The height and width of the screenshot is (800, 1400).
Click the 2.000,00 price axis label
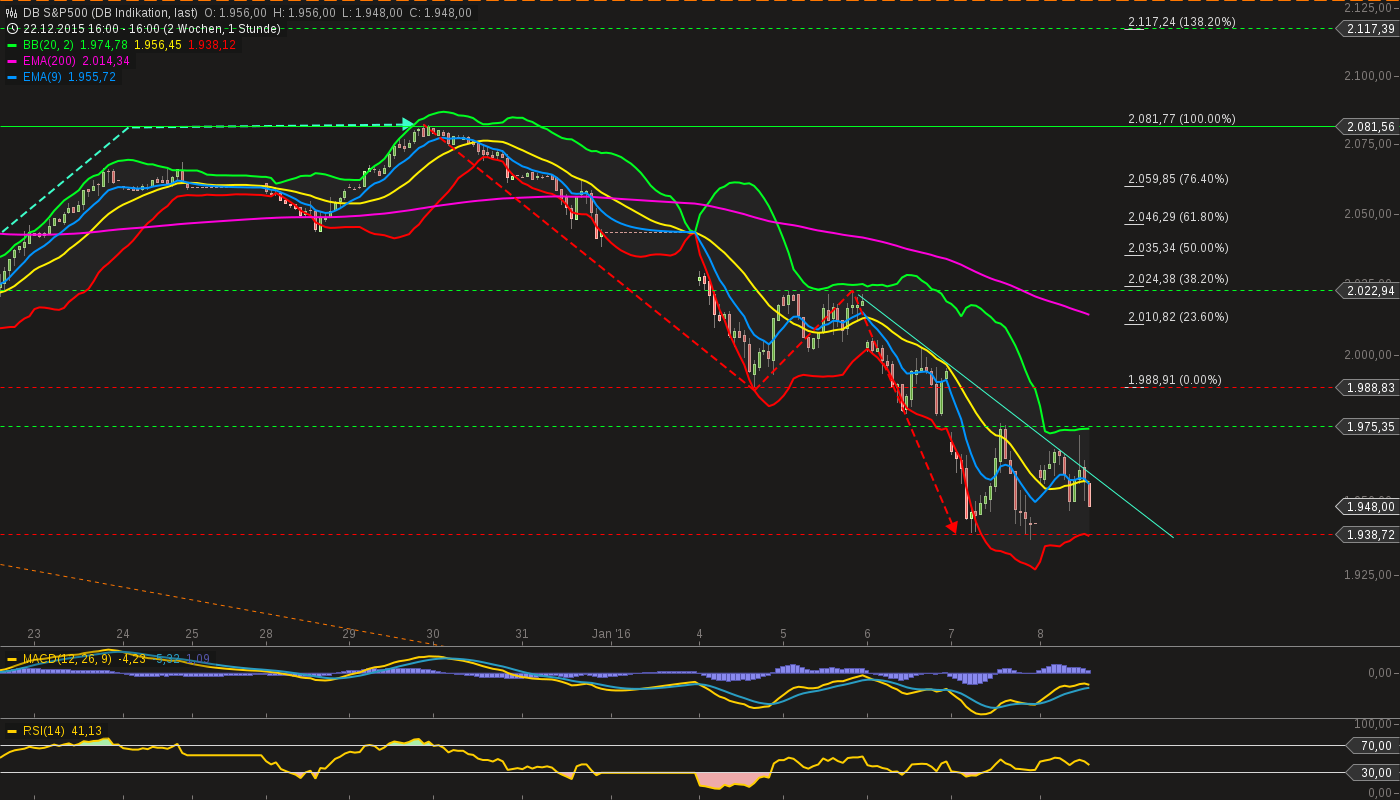pos(1369,355)
